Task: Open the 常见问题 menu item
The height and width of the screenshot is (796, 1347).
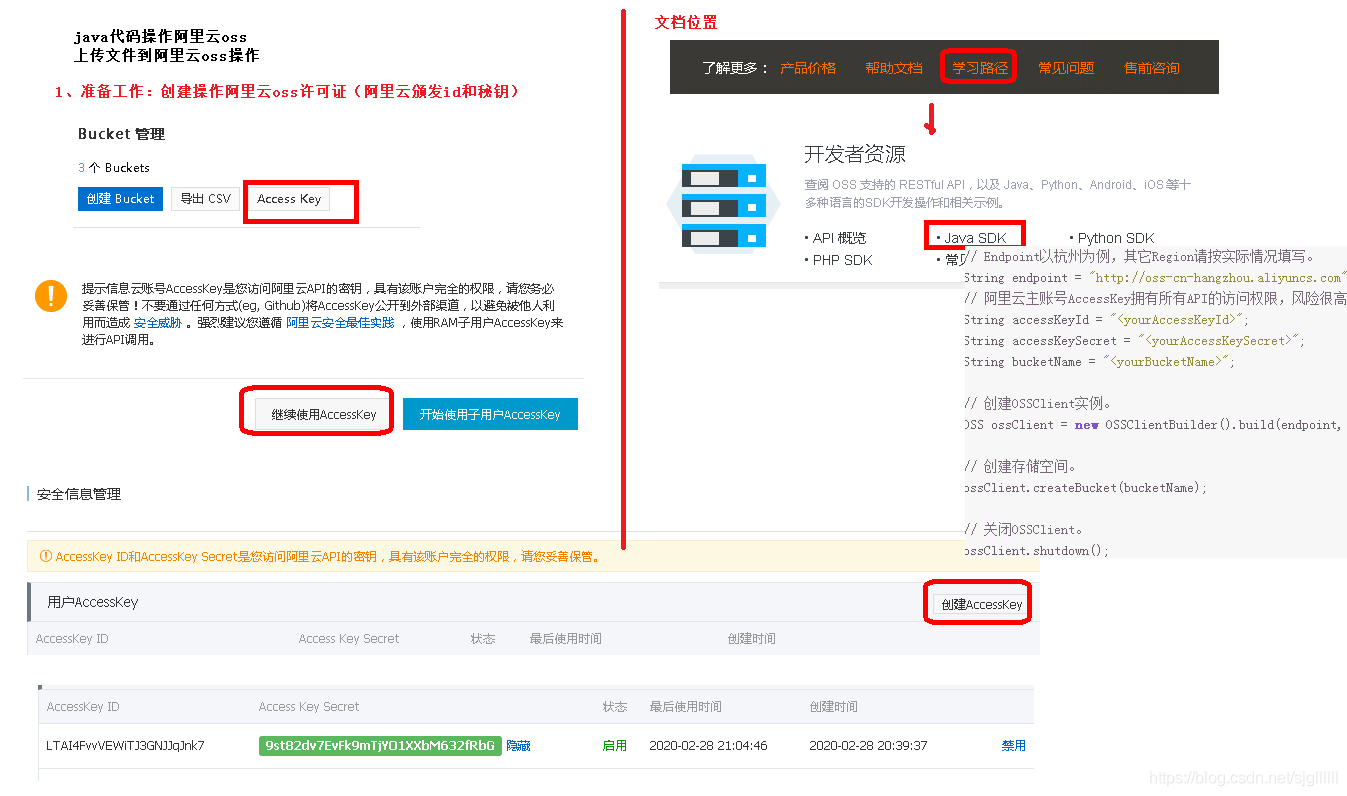Action: [x=1065, y=65]
